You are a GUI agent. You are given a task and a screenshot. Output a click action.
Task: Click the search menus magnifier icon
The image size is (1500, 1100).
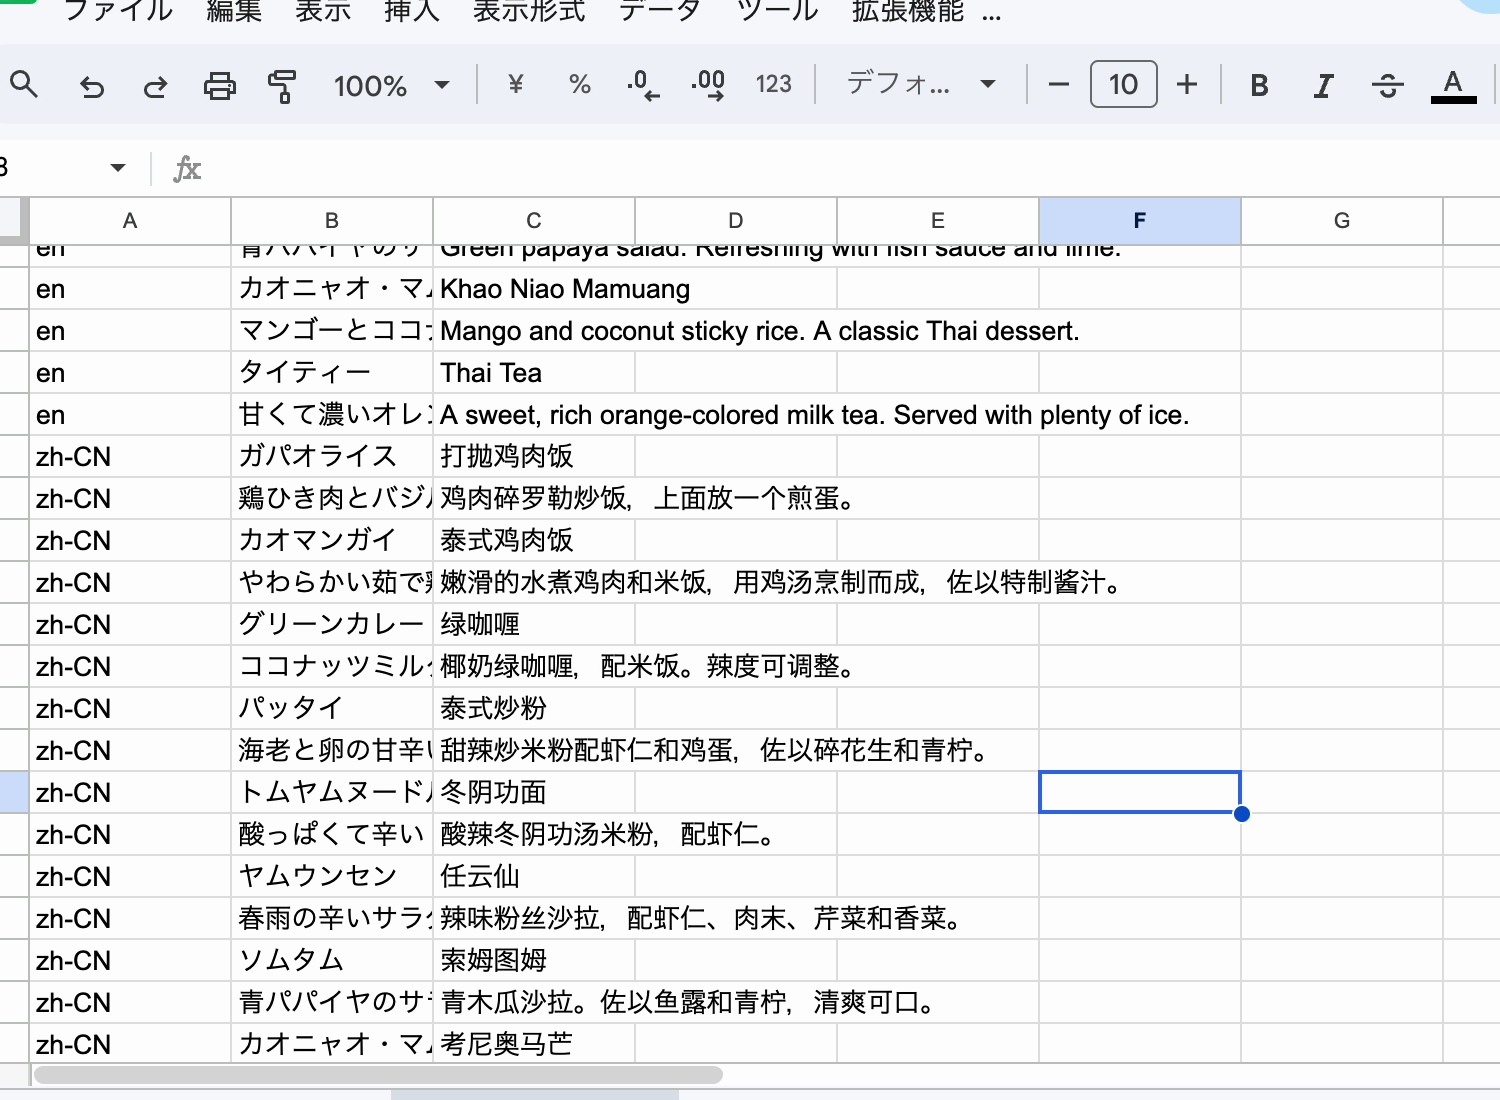click(x=24, y=85)
